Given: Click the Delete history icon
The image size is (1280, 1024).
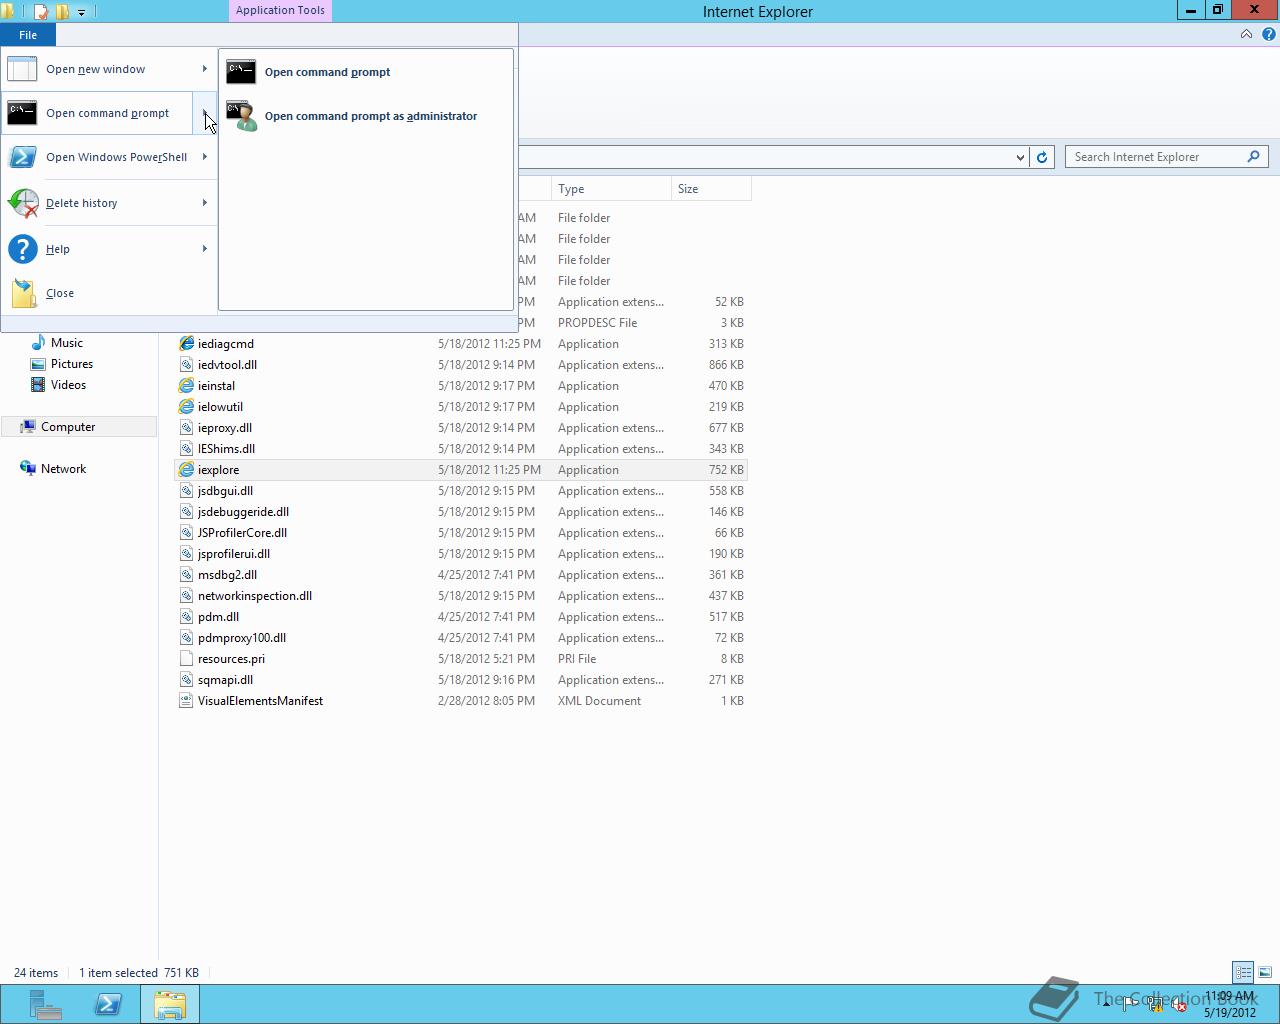Looking at the screenshot, I should 22,203.
